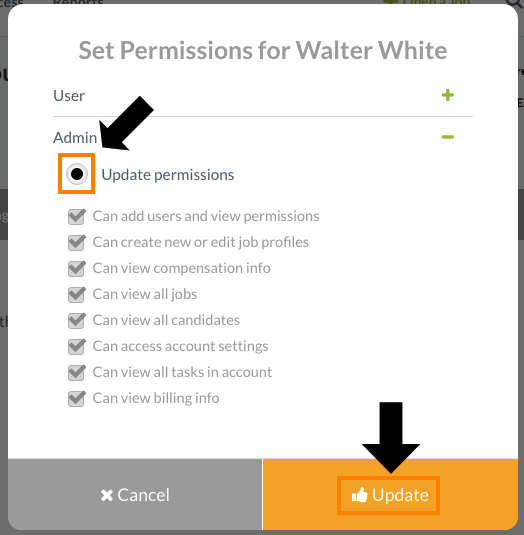Viewport: 524px width, 535px height.
Task: Toggle Can view billing info checkbox
Action: 76,398
